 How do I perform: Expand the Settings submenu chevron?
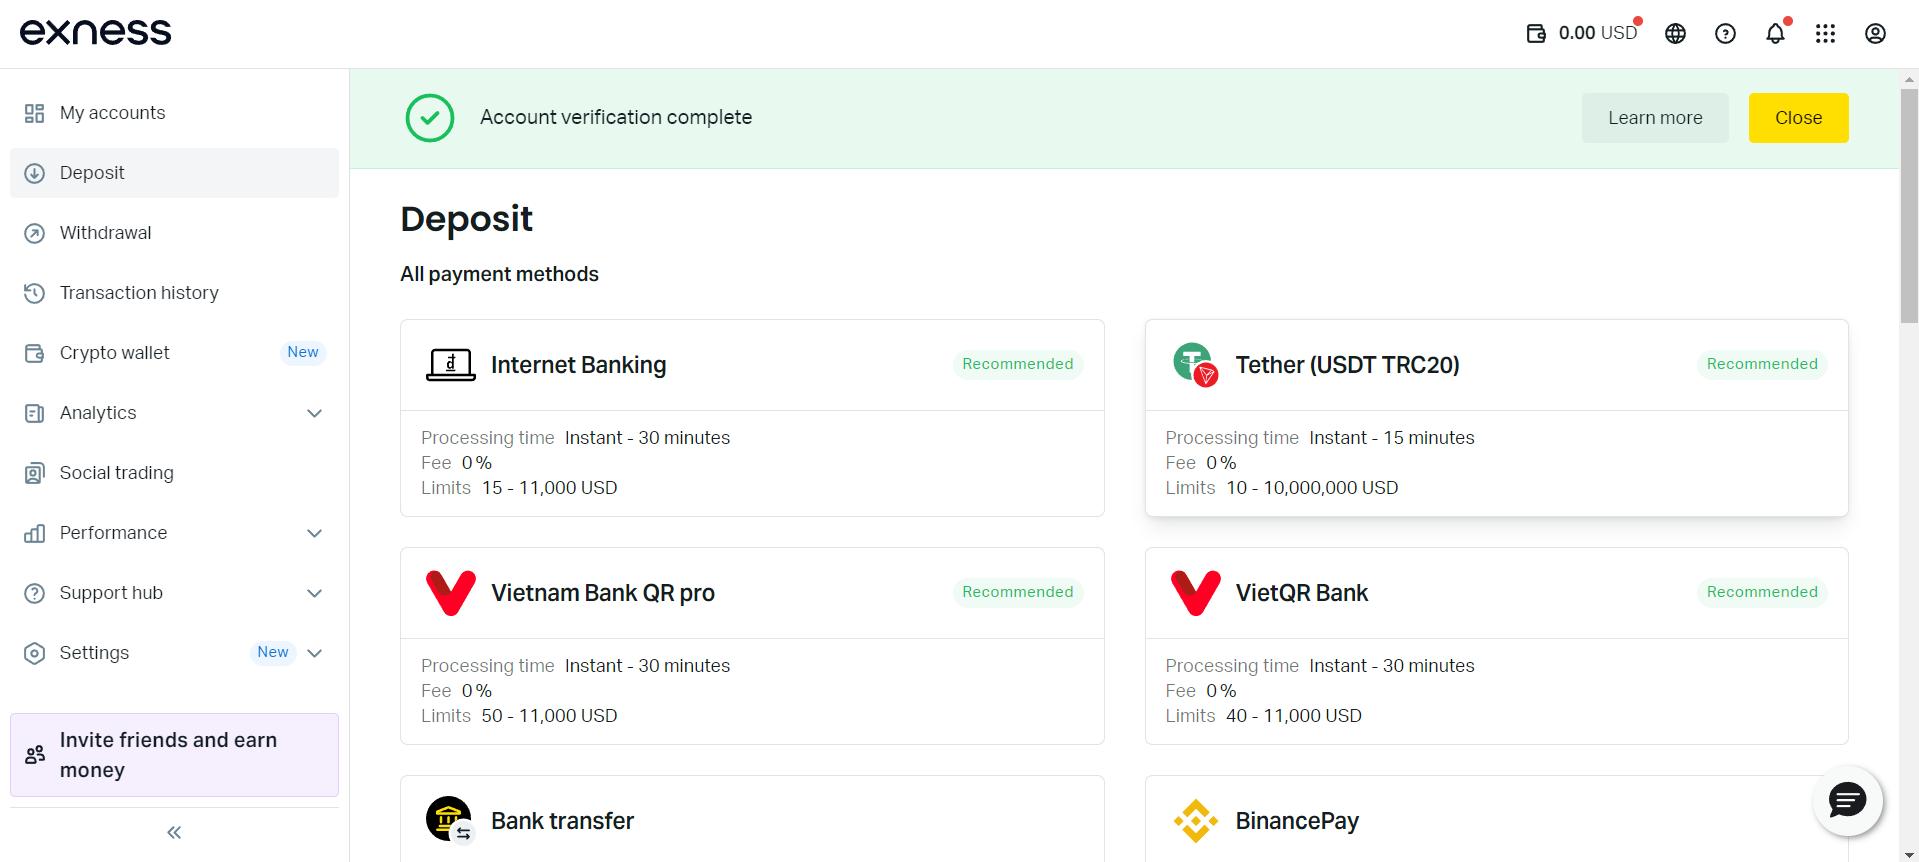click(314, 653)
